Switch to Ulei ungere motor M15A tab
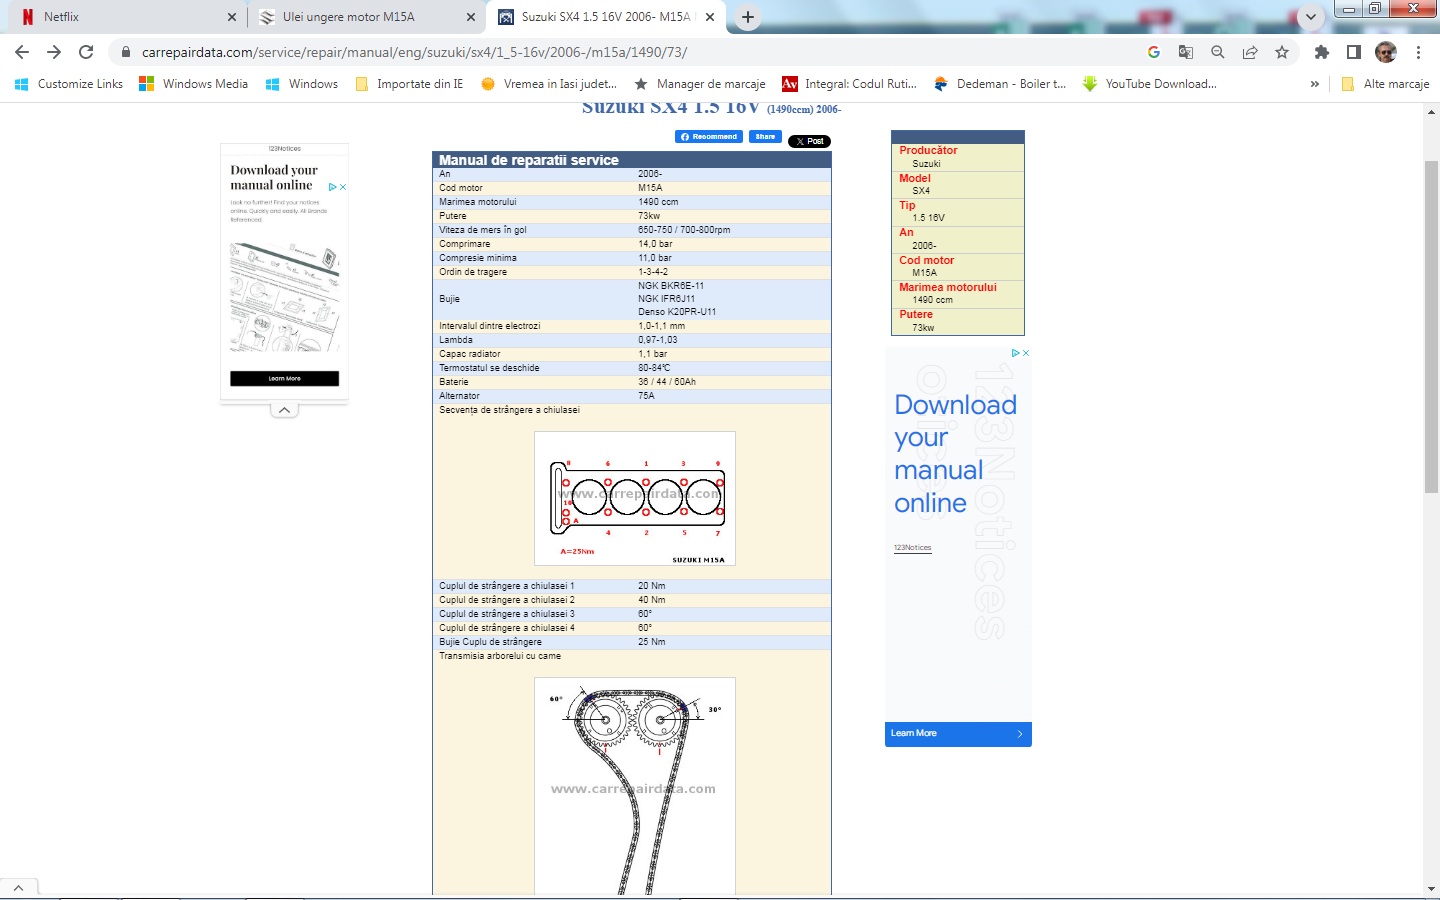1440x900 pixels. (x=365, y=17)
